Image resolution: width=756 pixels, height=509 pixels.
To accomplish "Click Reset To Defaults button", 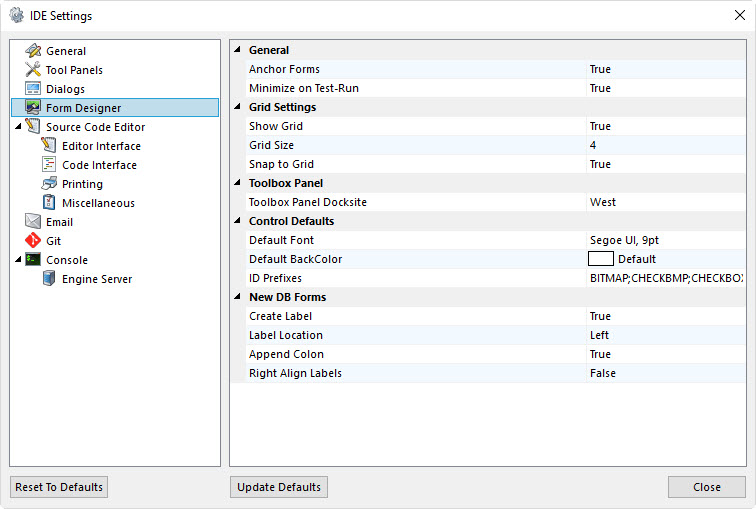I will (59, 487).
